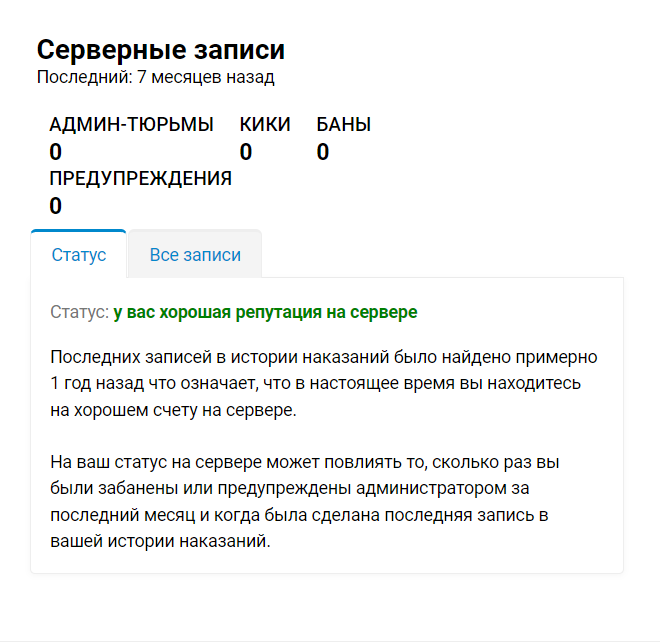Click the line starting Последних записей в истории
The width and height of the screenshot is (660, 642).
click(324, 357)
